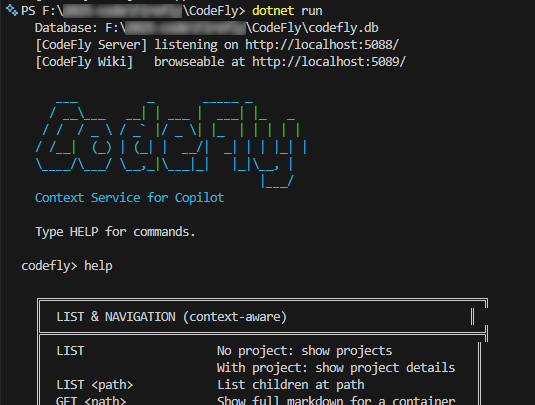Click the typed 'help' command
This screenshot has width=535, height=405.
[98, 265]
